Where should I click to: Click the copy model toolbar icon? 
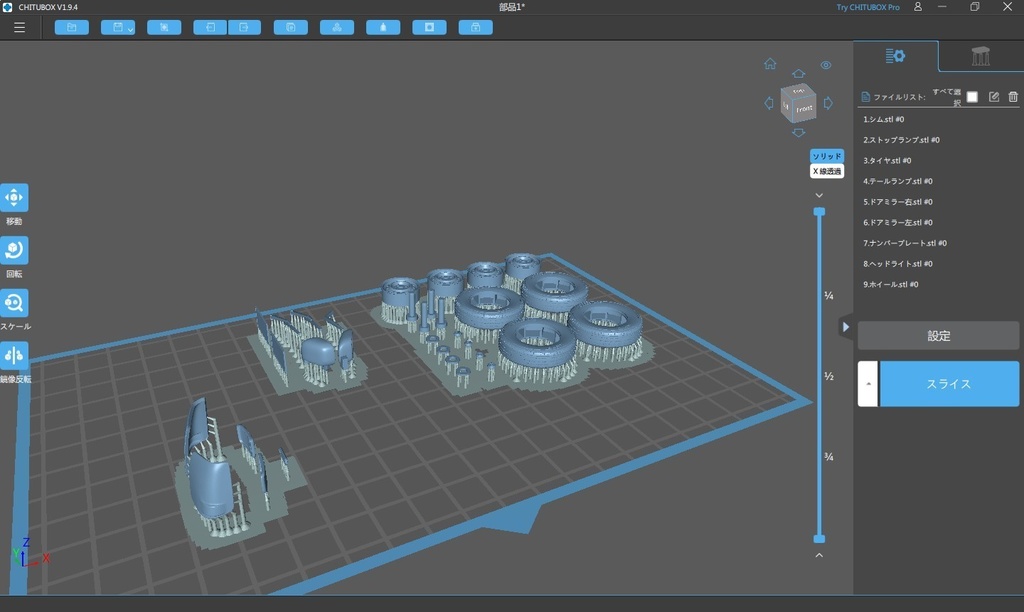(291, 27)
